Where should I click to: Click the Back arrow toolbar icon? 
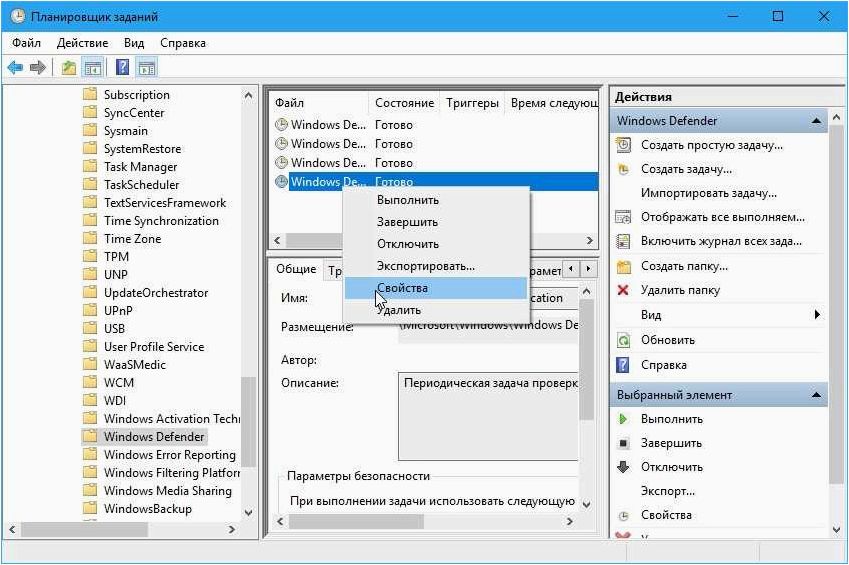15,68
